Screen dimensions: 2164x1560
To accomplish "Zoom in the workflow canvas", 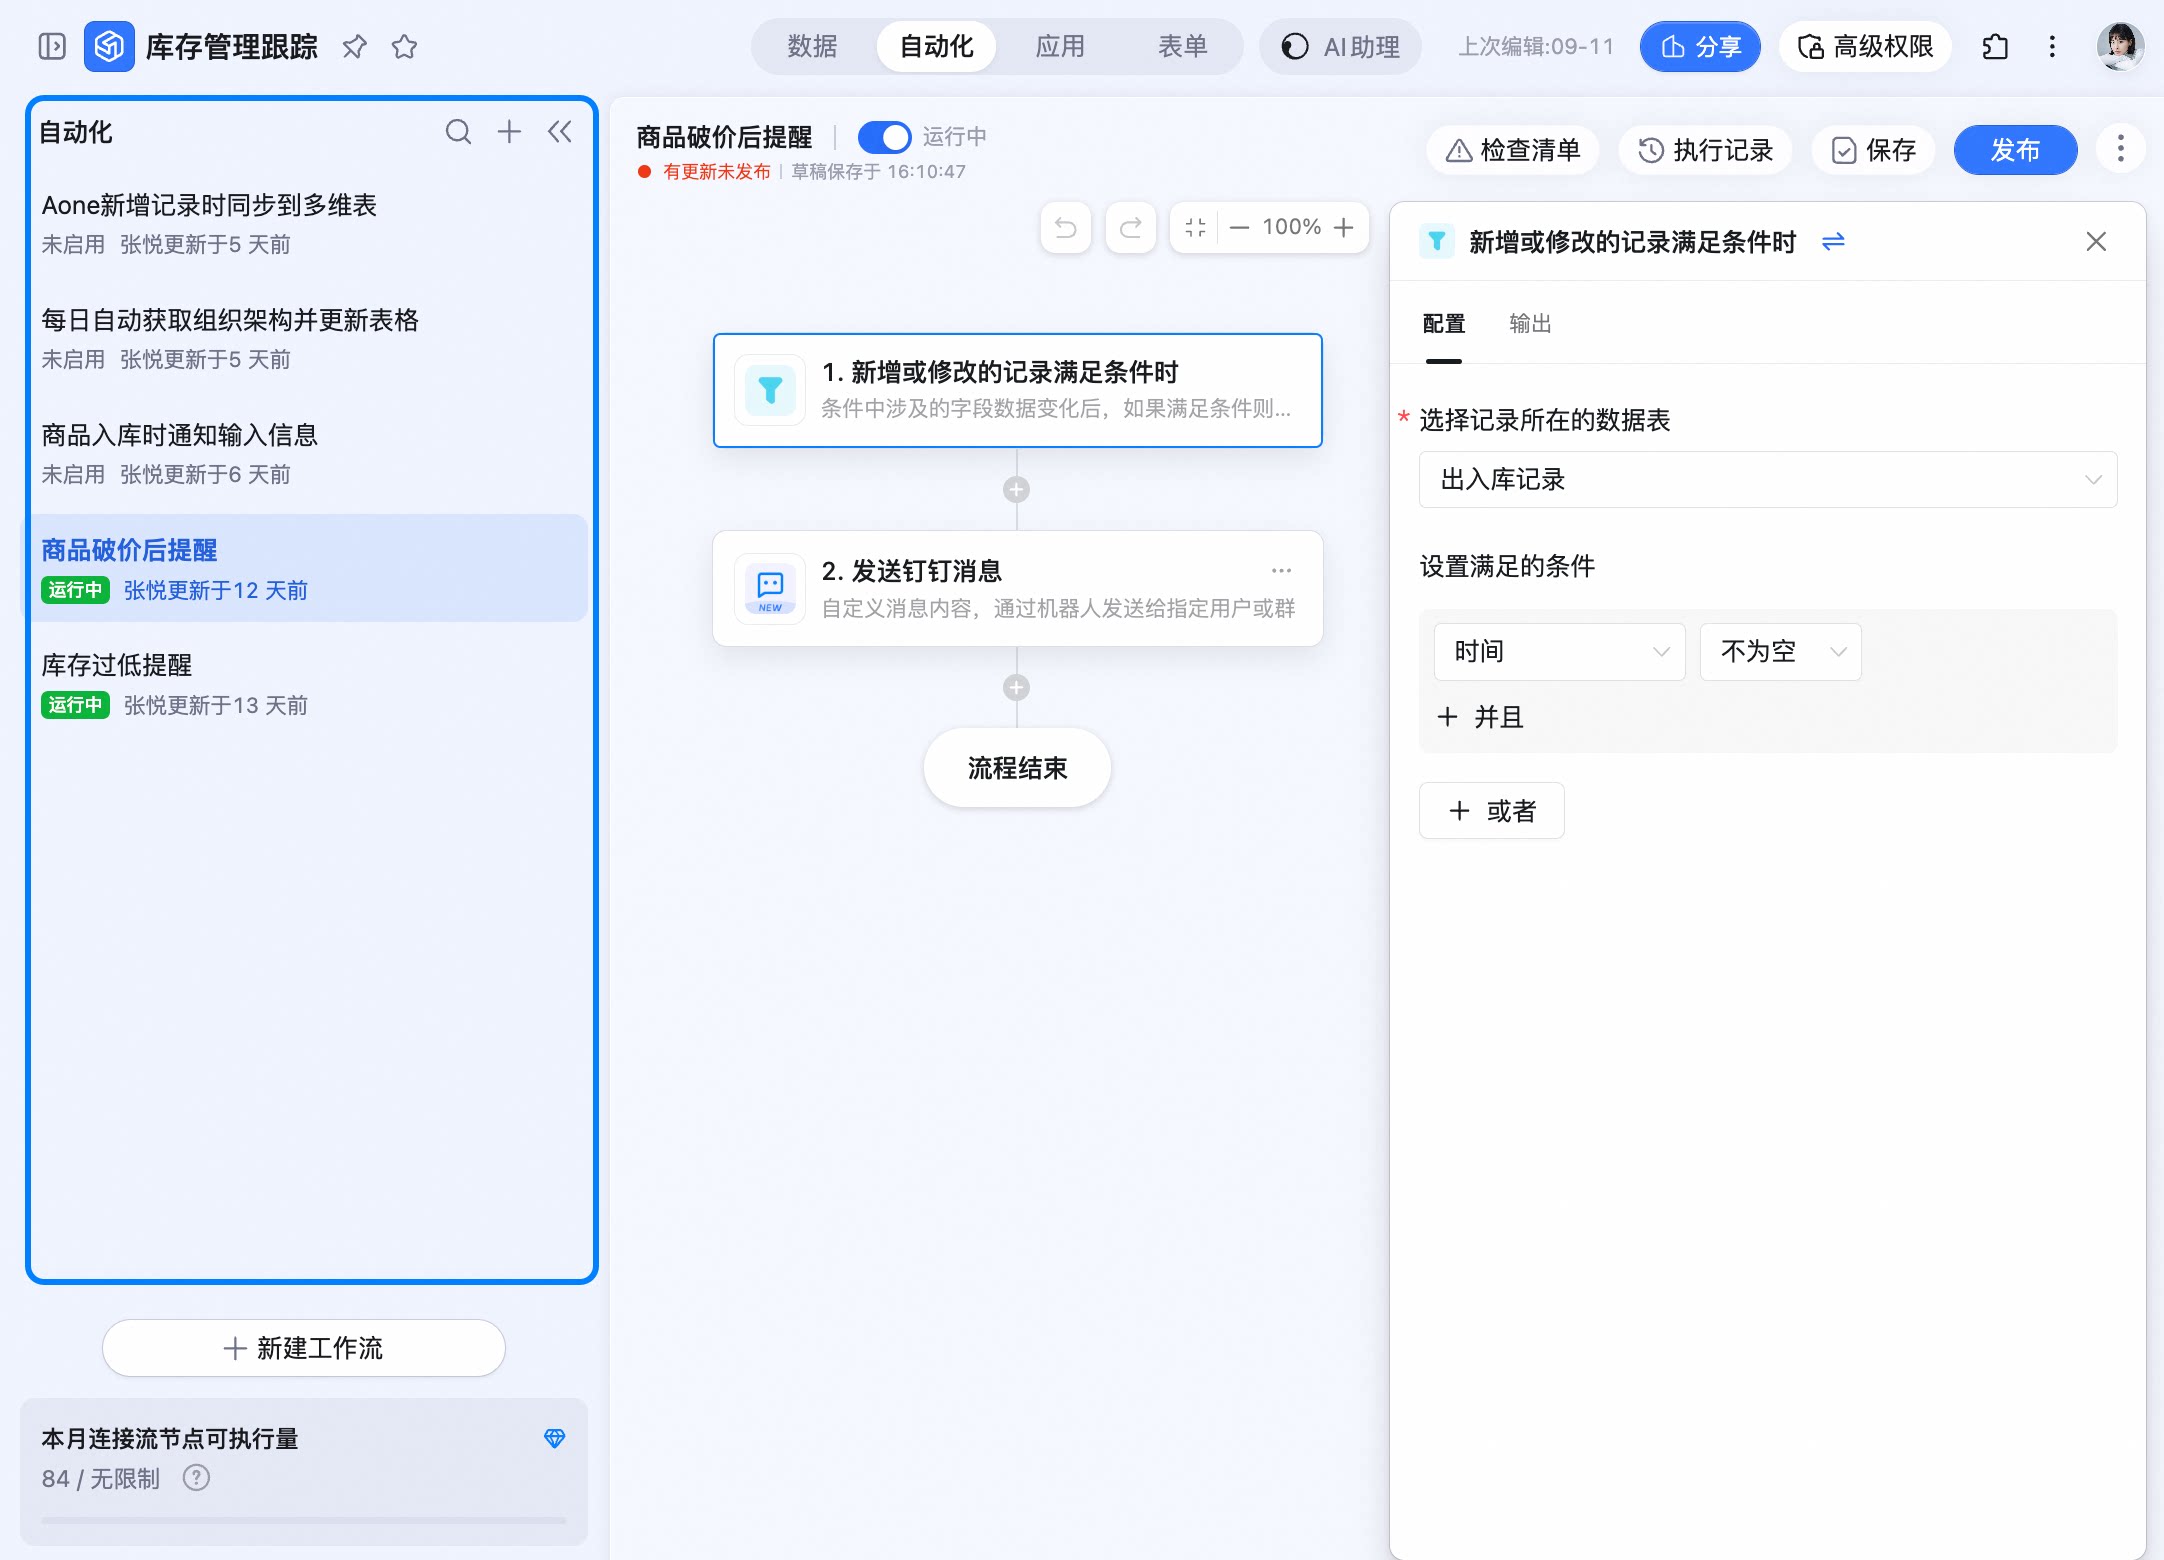I will (x=1344, y=228).
